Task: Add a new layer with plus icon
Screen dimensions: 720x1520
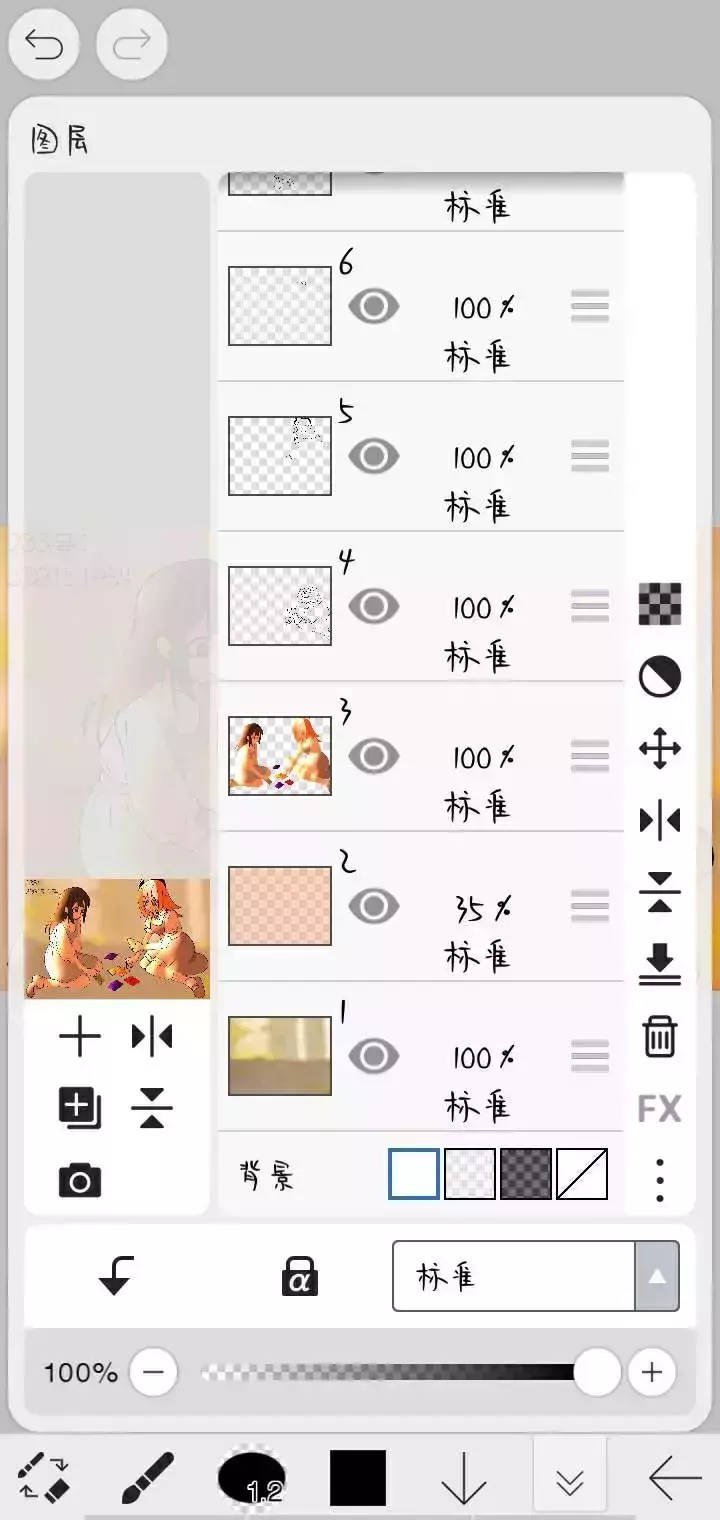Action: [x=80, y=1037]
